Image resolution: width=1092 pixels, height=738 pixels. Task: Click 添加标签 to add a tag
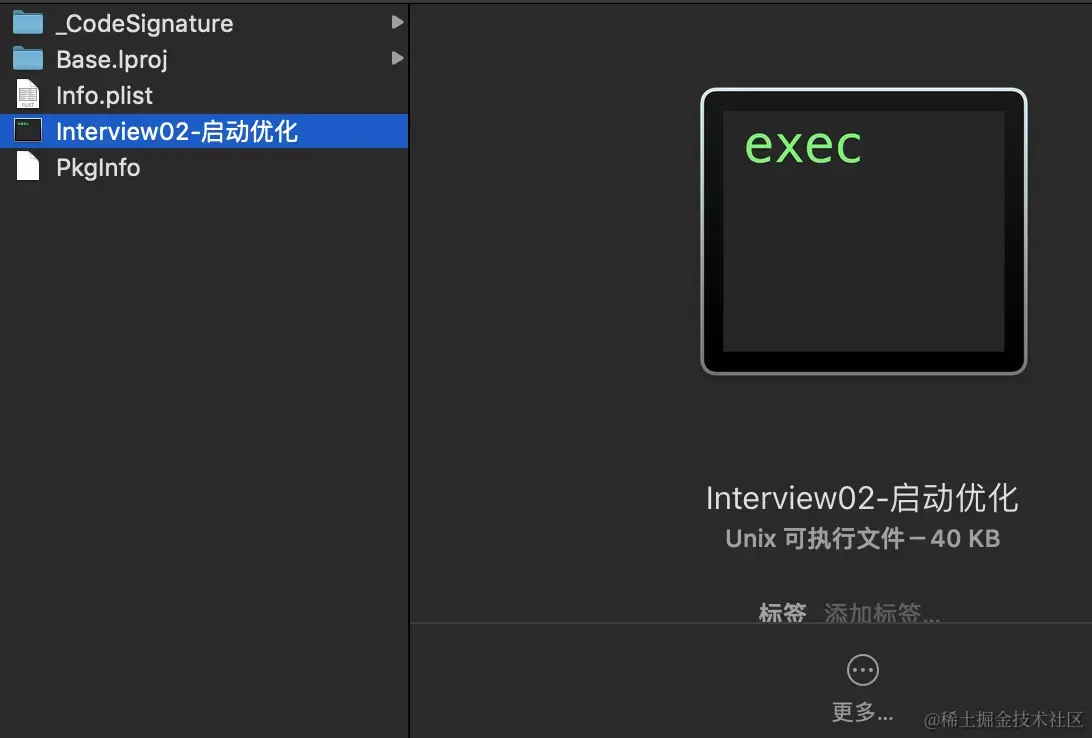(x=880, y=613)
